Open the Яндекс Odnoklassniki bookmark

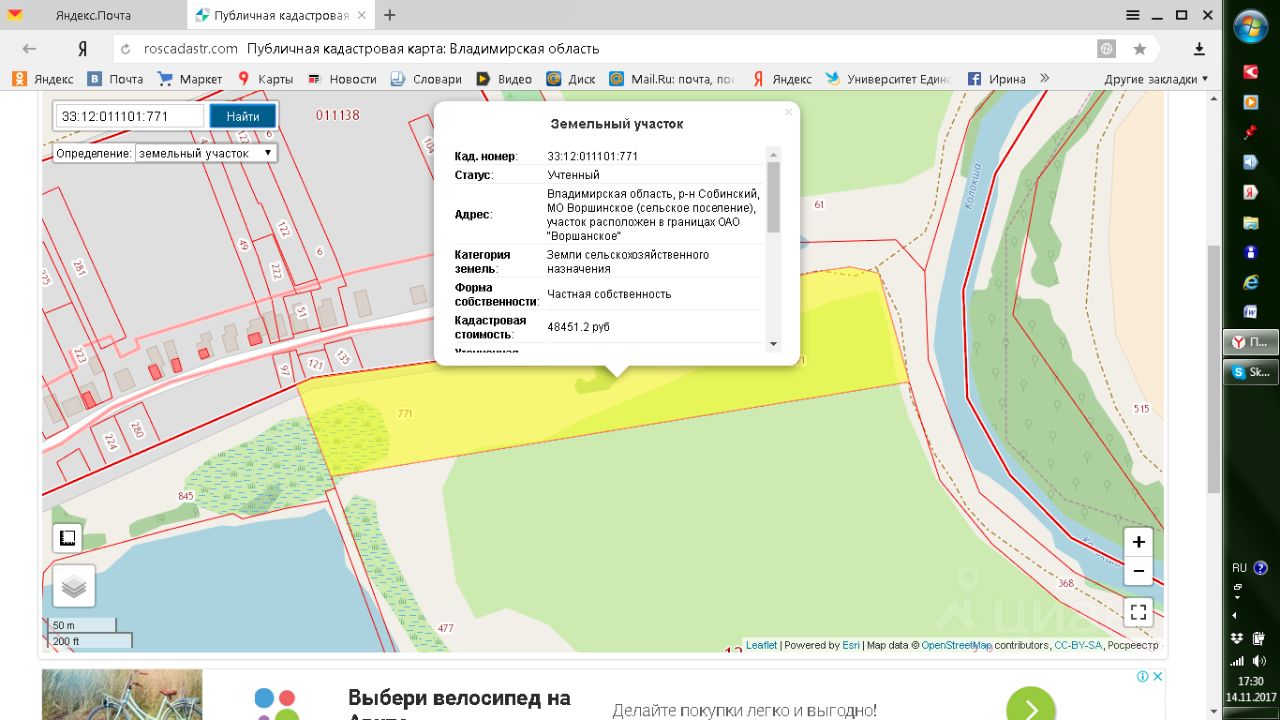tap(42, 79)
